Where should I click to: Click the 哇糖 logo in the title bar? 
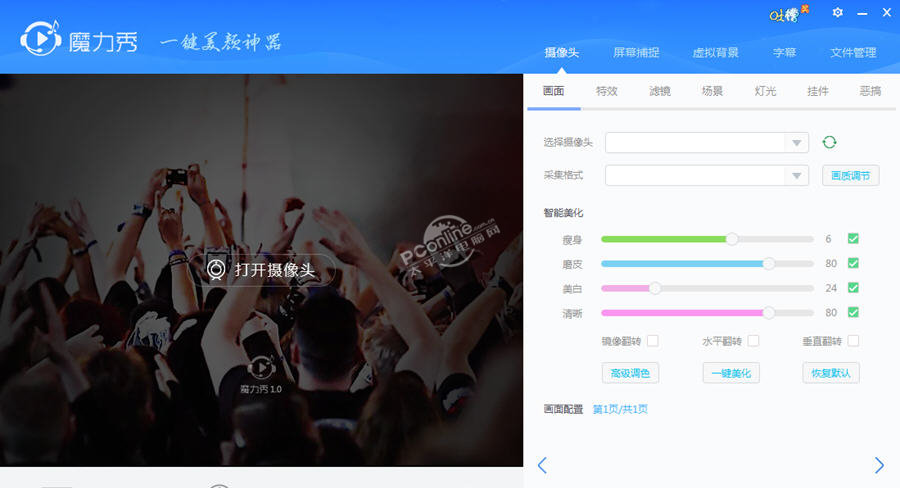click(x=788, y=13)
